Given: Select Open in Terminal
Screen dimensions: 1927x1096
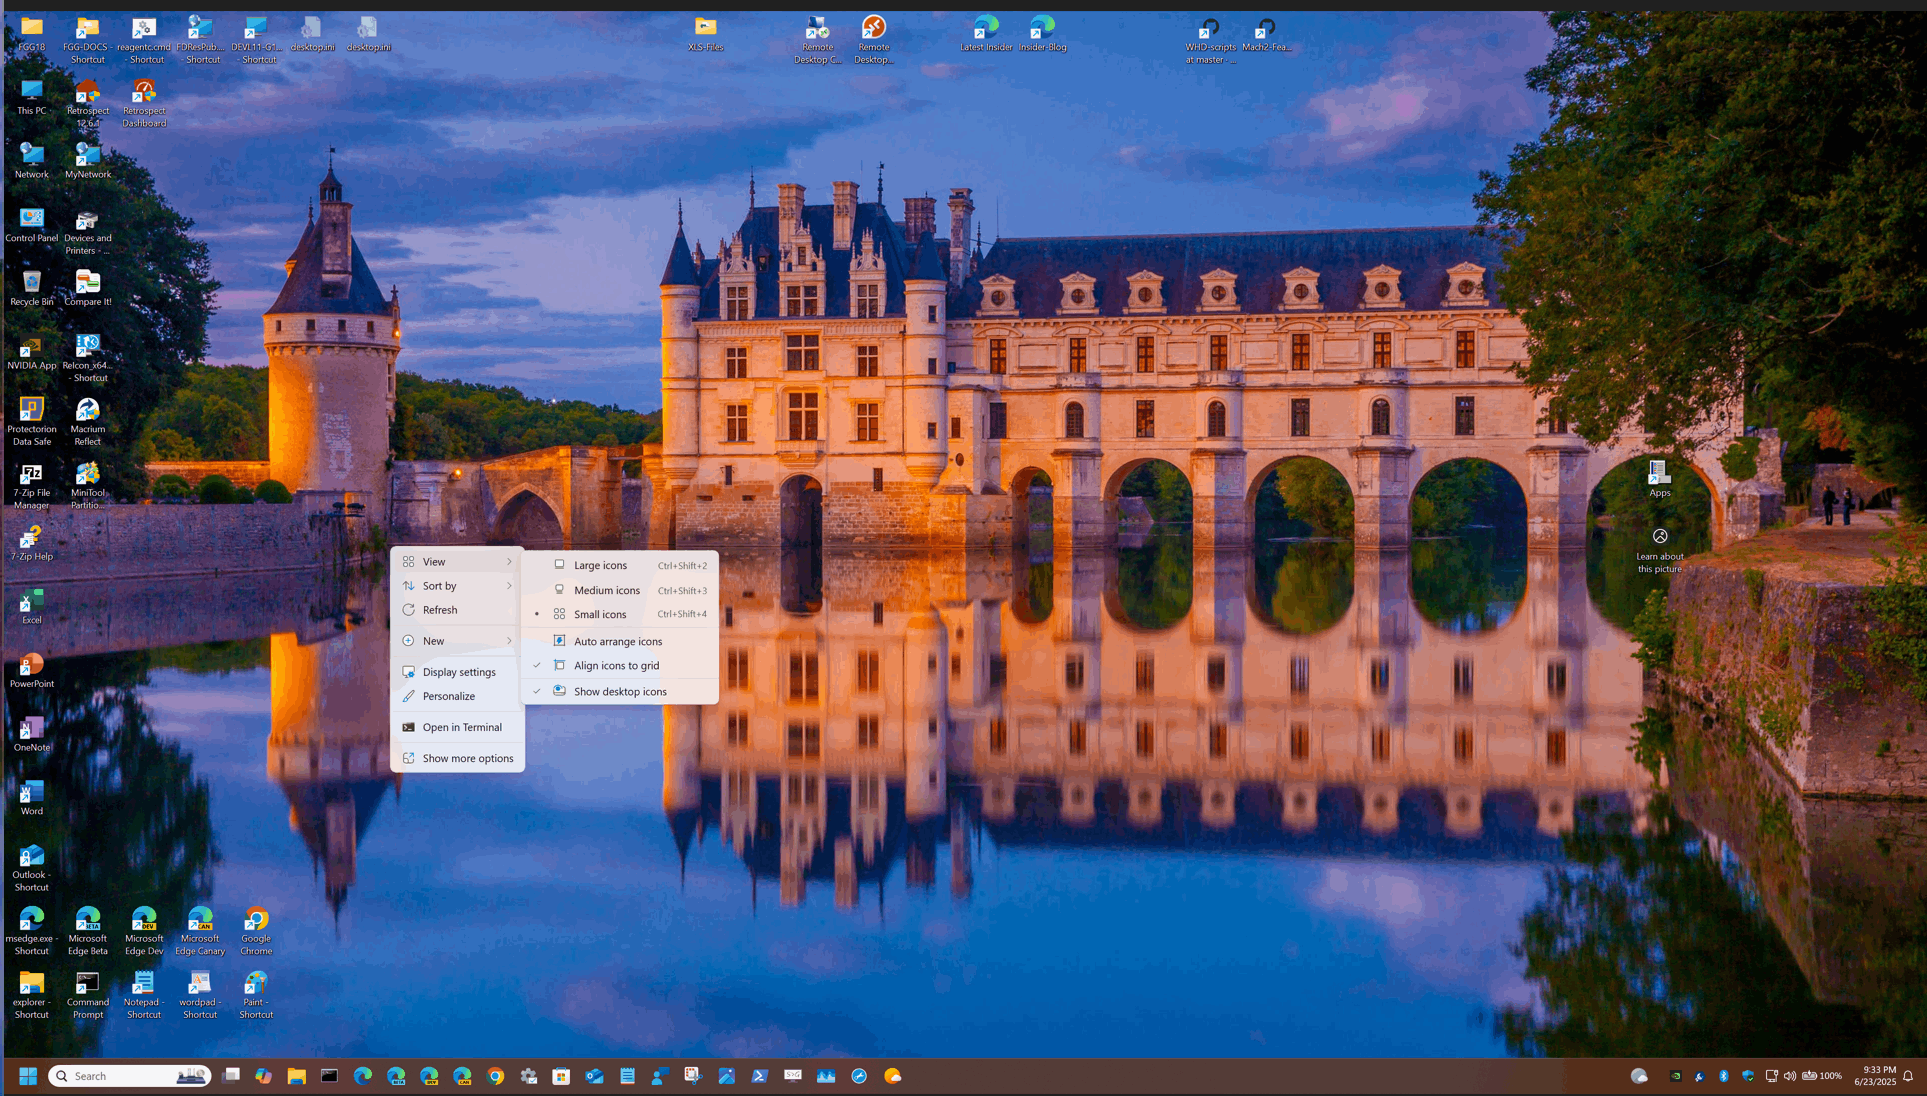Looking at the screenshot, I should [x=457, y=727].
